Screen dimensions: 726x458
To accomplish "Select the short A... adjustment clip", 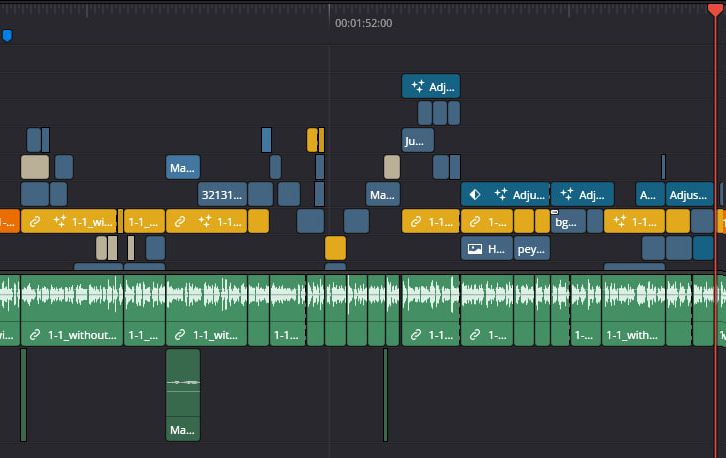I will 650,194.
